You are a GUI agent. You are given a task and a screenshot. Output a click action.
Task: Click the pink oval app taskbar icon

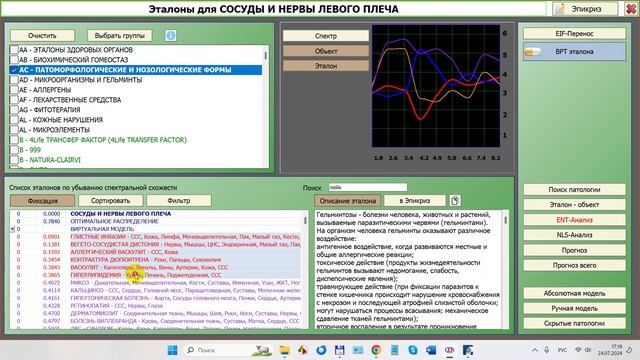(x=449, y=350)
